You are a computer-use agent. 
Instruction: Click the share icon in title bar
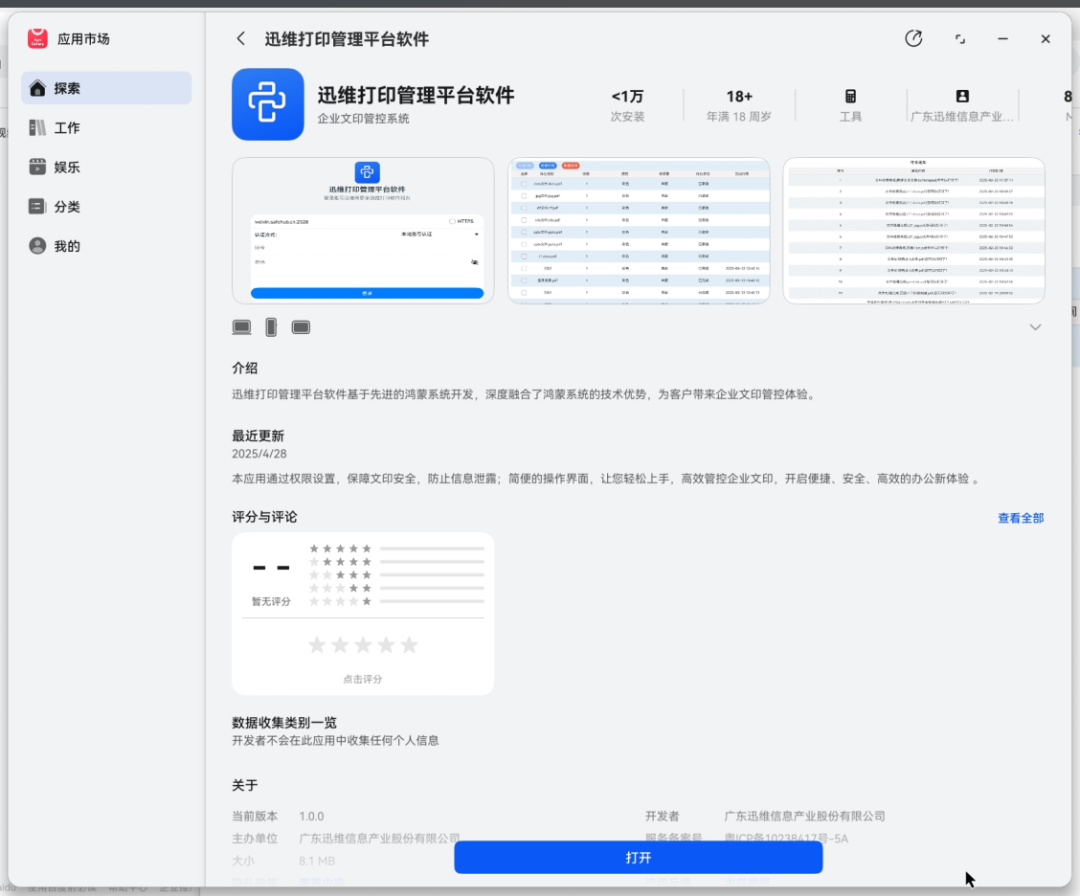[x=913, y=39]
